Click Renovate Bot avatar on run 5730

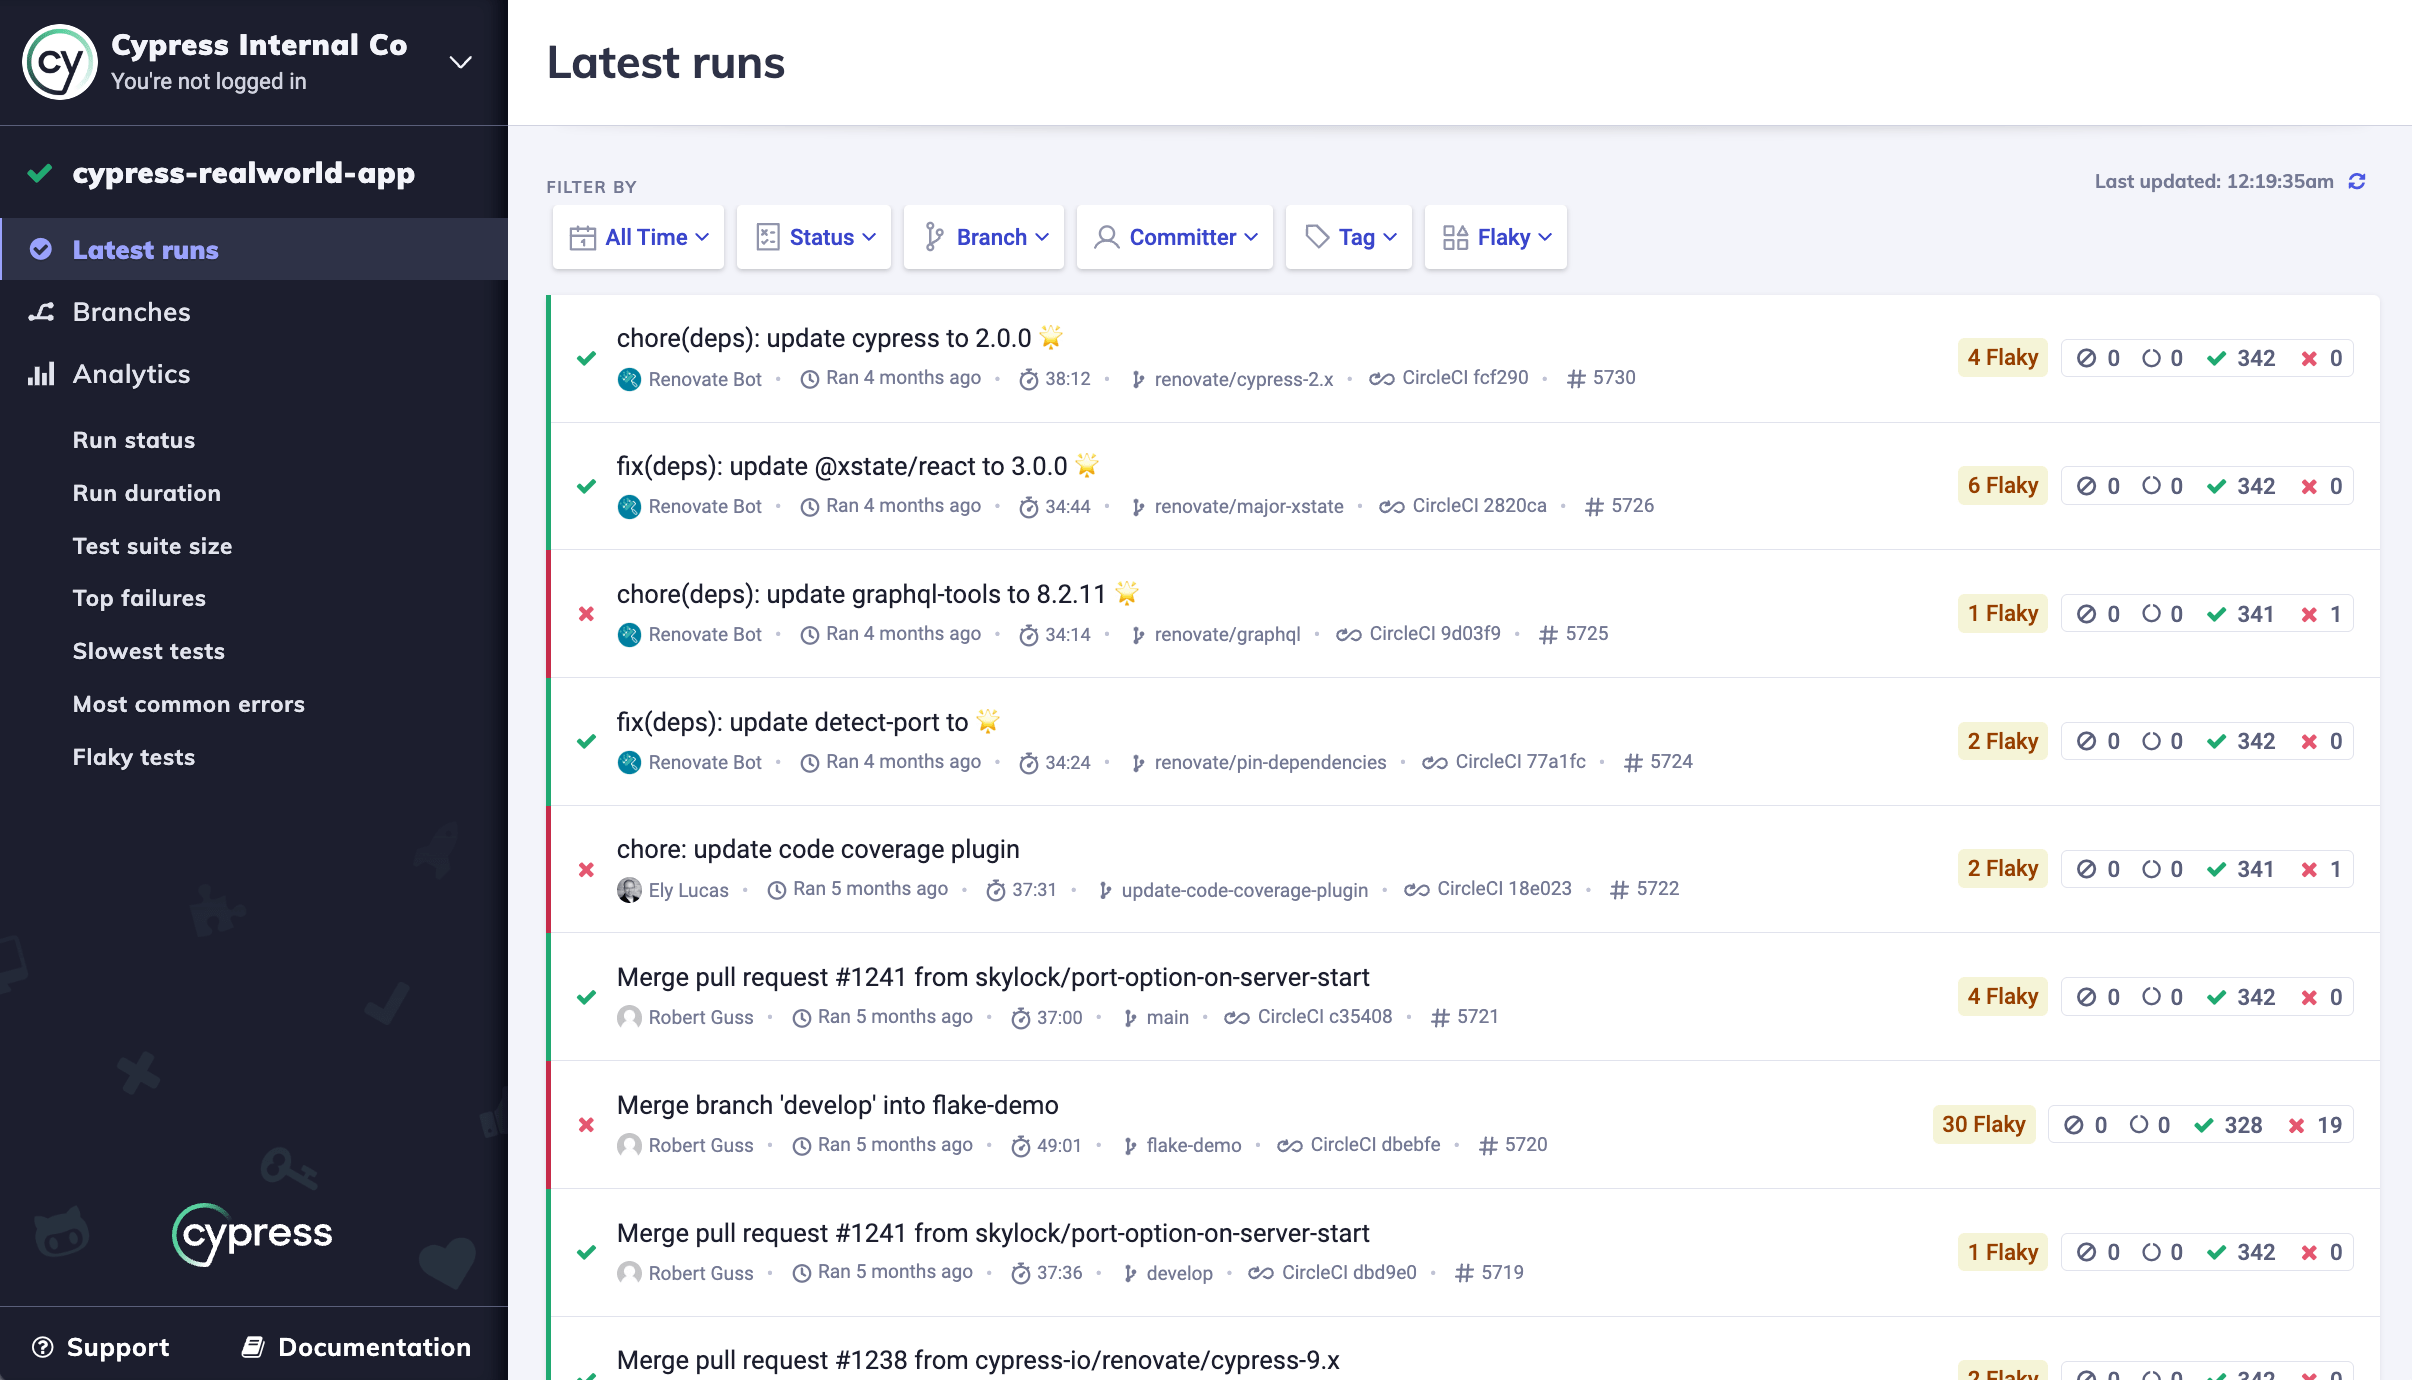[629, 379]
